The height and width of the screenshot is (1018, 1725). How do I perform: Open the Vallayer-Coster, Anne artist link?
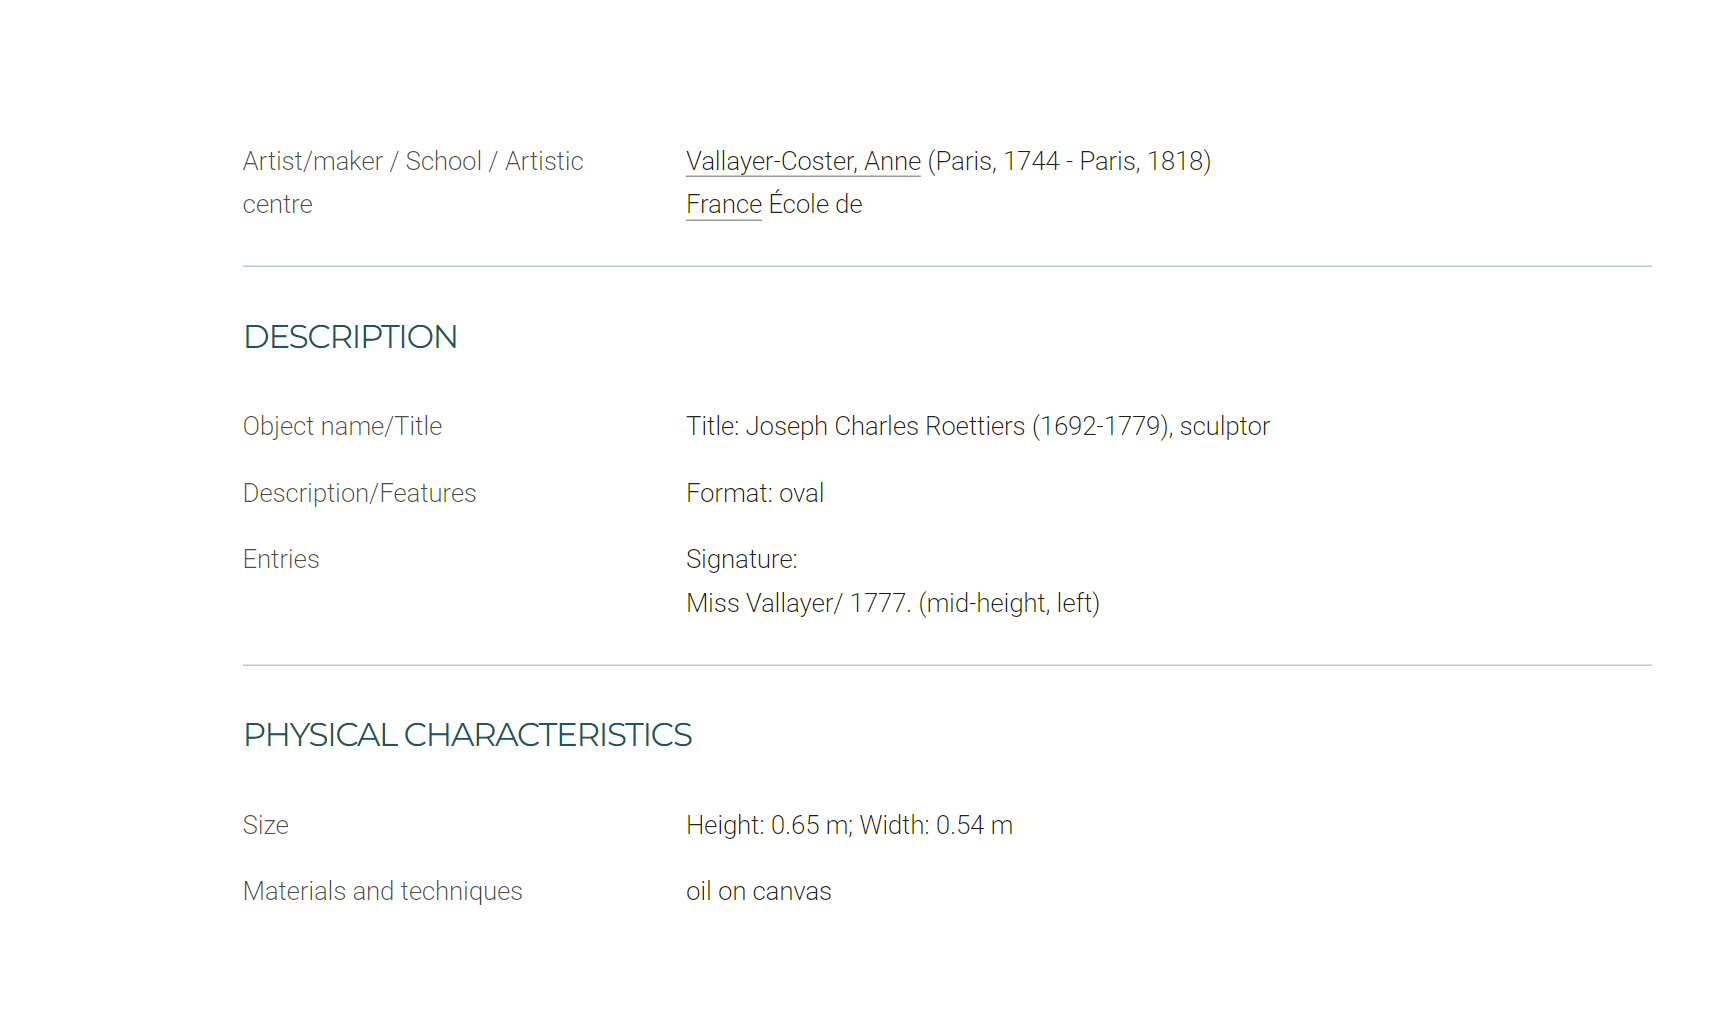[x=803, y=161]
